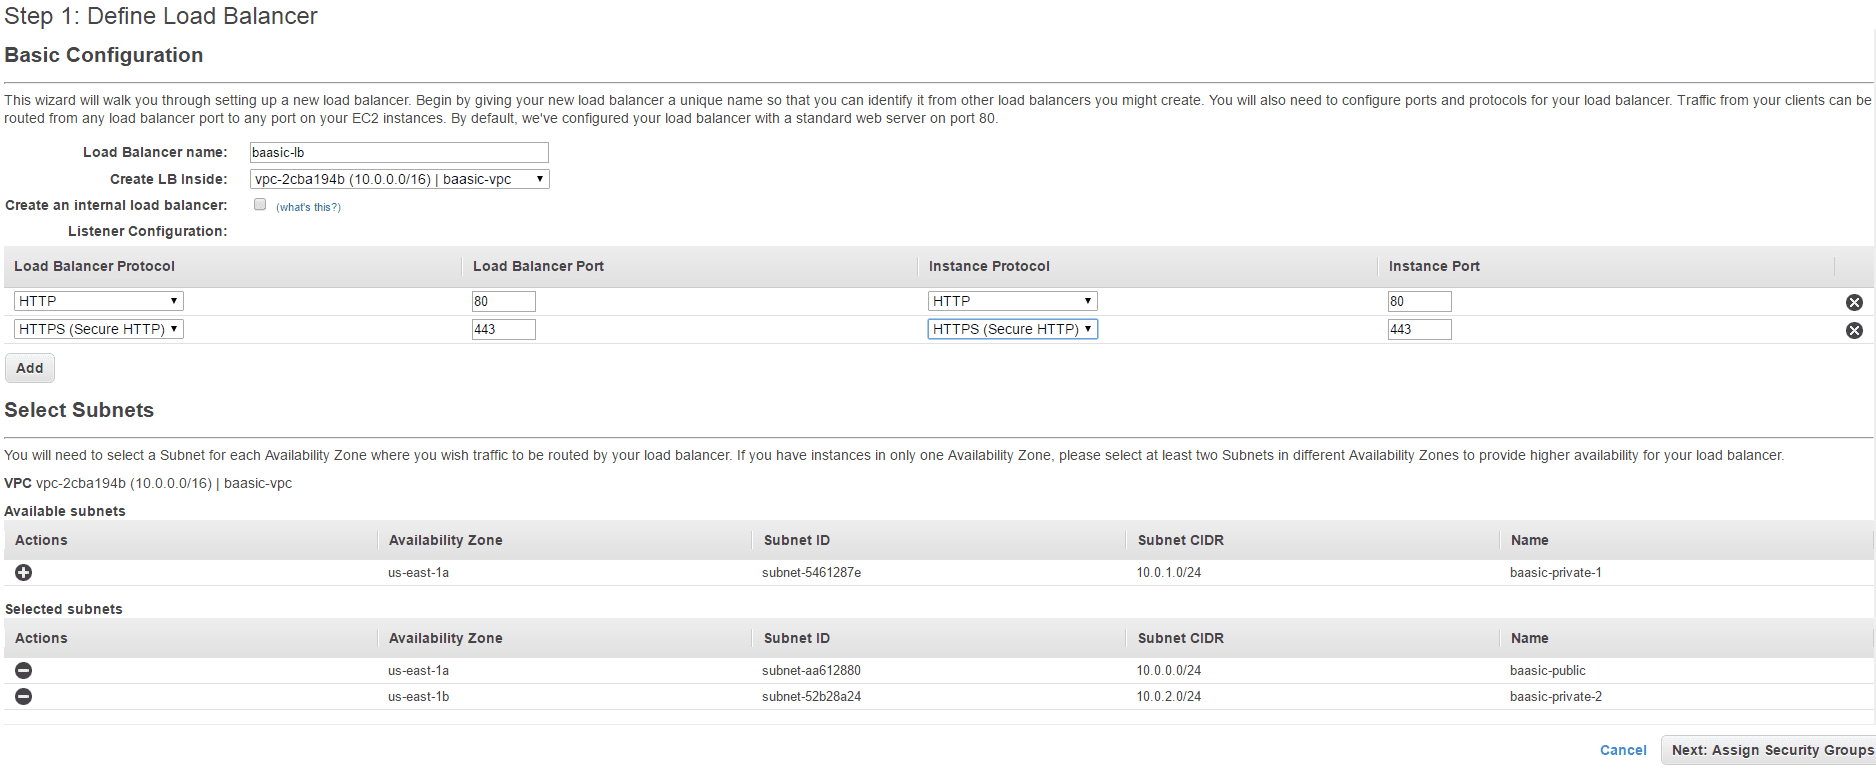
Task: Click the instance port 80 field
Action: click(1419, 301)
